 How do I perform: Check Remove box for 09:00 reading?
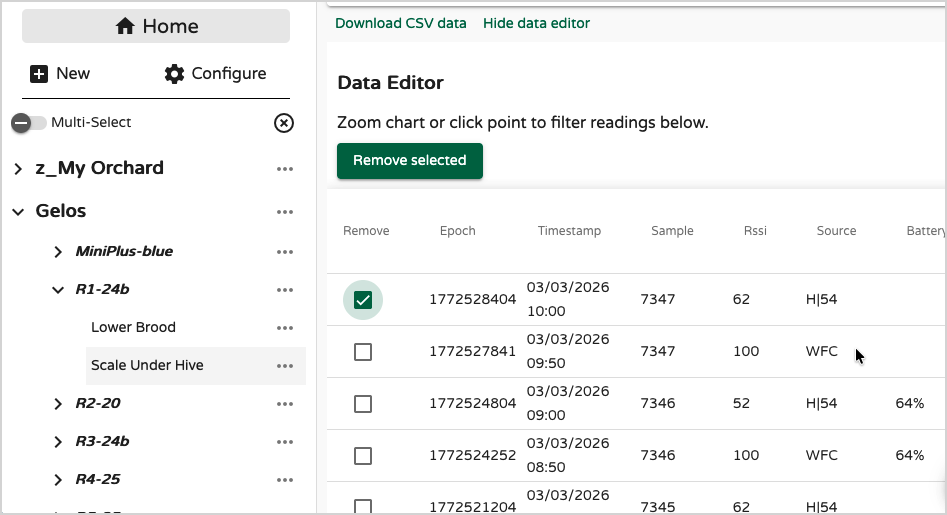pyautogui.click(x=363, y=404)
